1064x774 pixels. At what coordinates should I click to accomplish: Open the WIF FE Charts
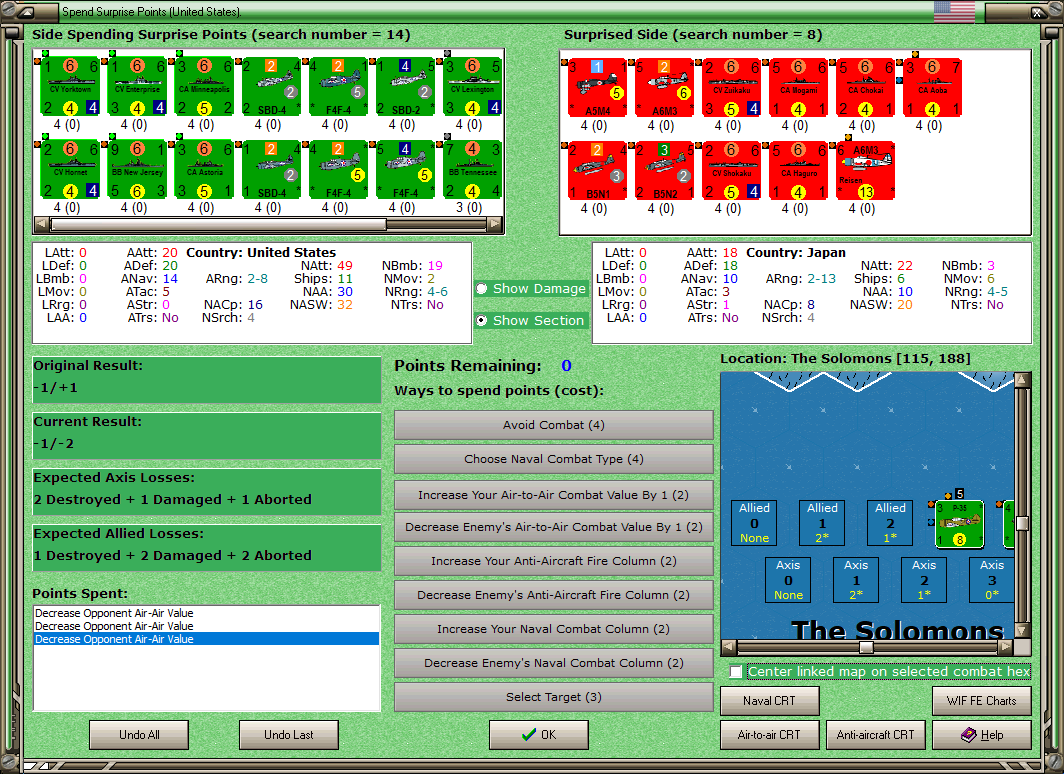pyautogui.click(x=982, y=701)
